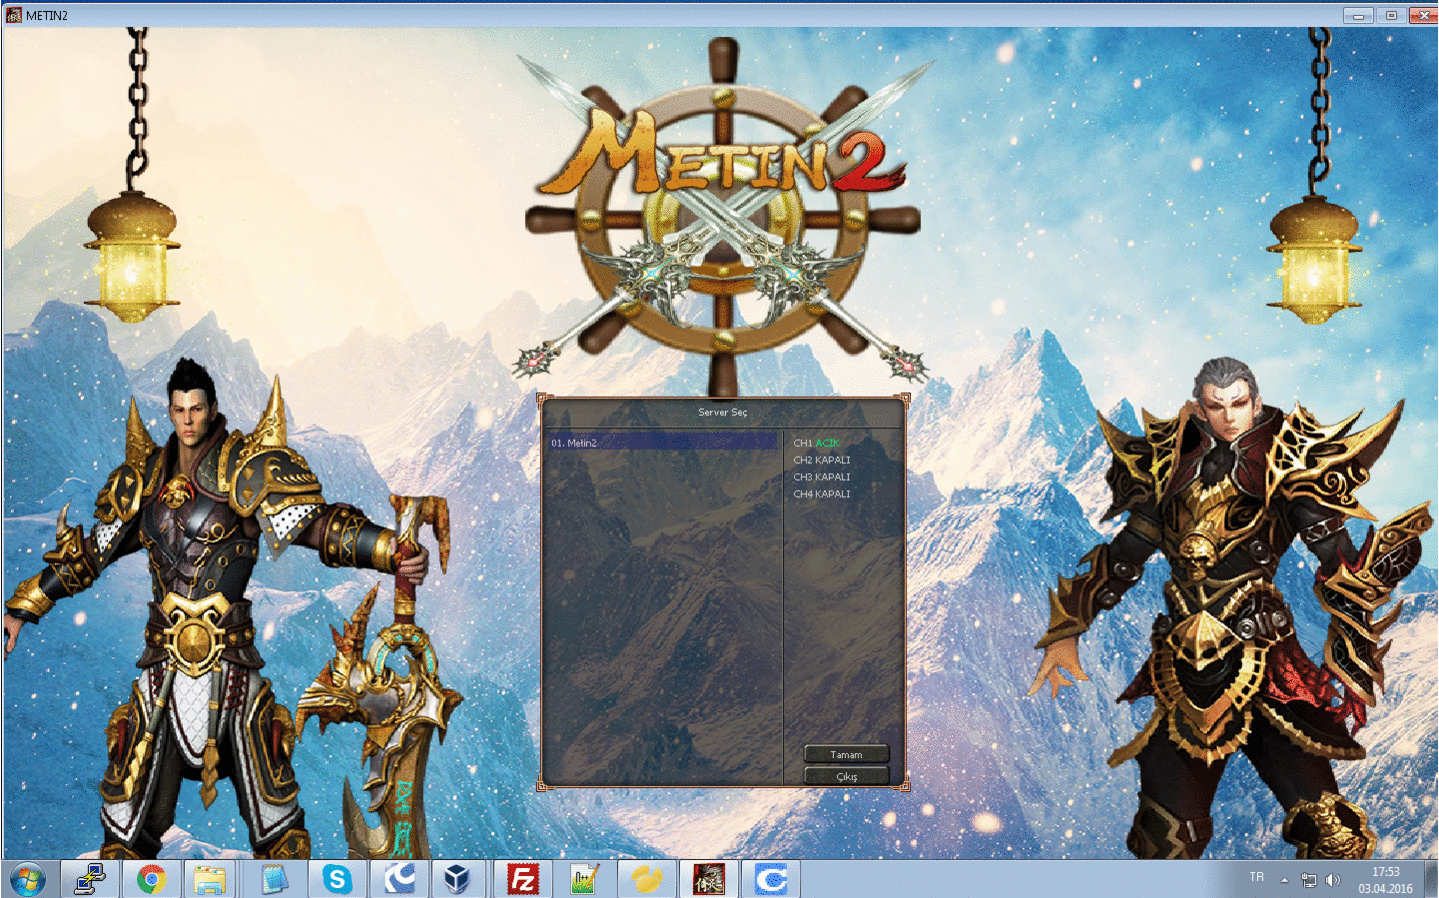Screen dimensions: 1439x898
Task: Open the blue notepad taskbar icon
Action: tap(274, 880)
